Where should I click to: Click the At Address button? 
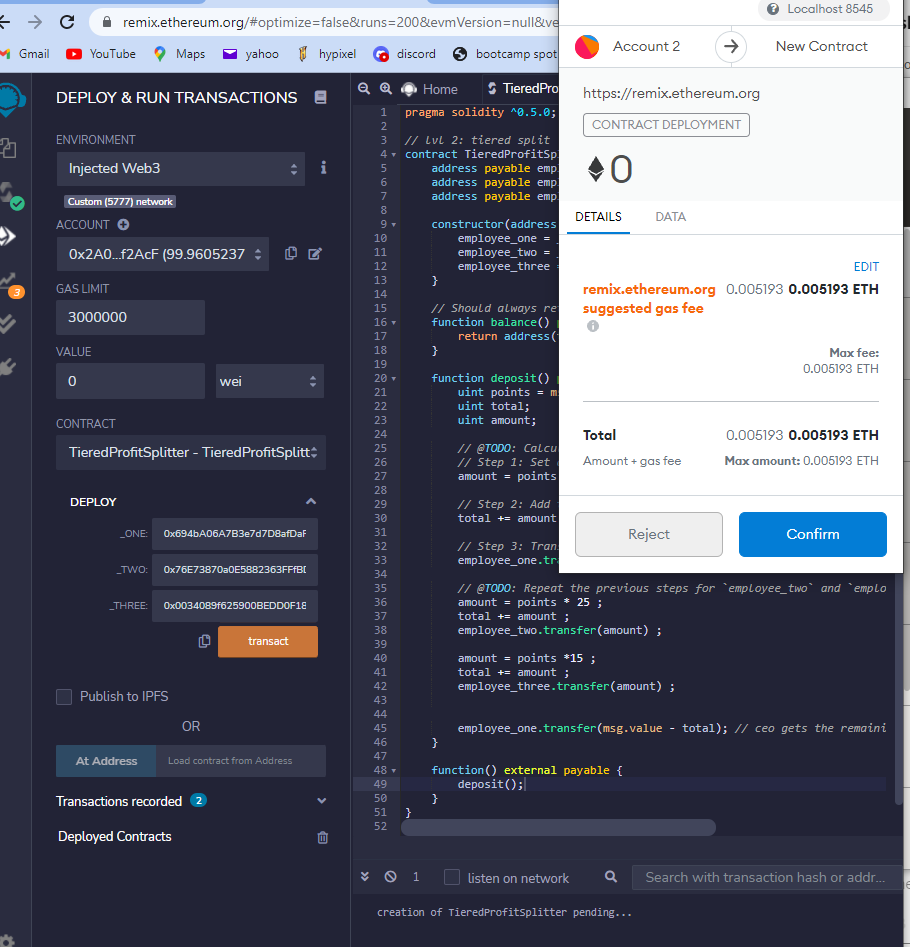(x=106, y=761)
